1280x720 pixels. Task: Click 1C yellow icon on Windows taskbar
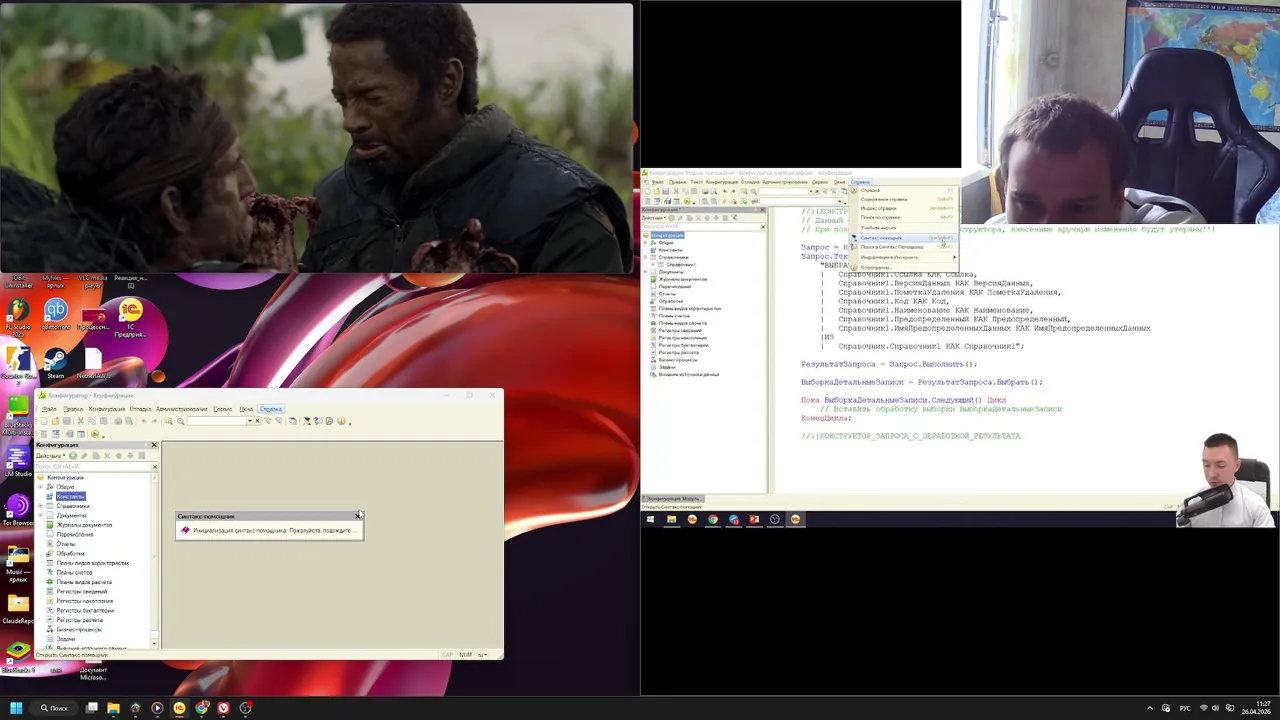pyautogui.click(x=180, y=708)
